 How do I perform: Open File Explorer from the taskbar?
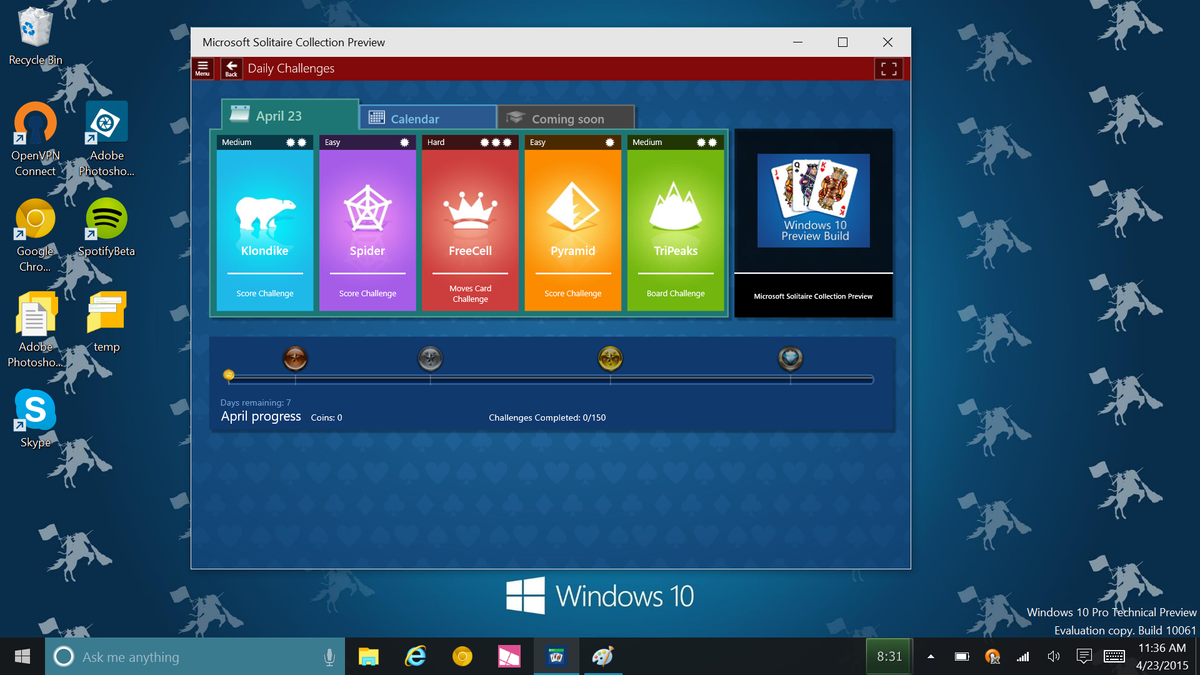tap(368, 657)
